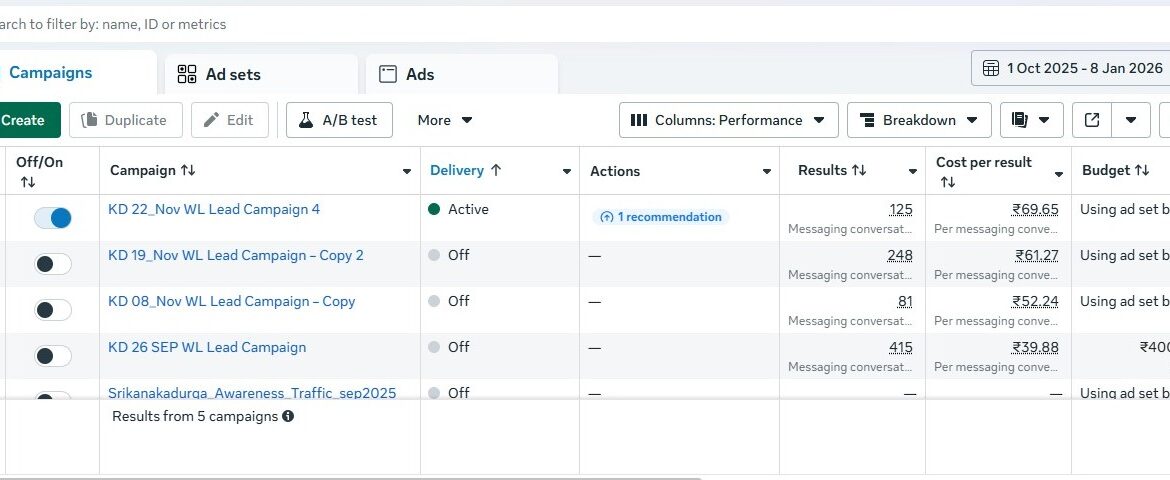
Task: Open KD 08_Nov WL Lead Campaign – Copy link
Action: 231,301
